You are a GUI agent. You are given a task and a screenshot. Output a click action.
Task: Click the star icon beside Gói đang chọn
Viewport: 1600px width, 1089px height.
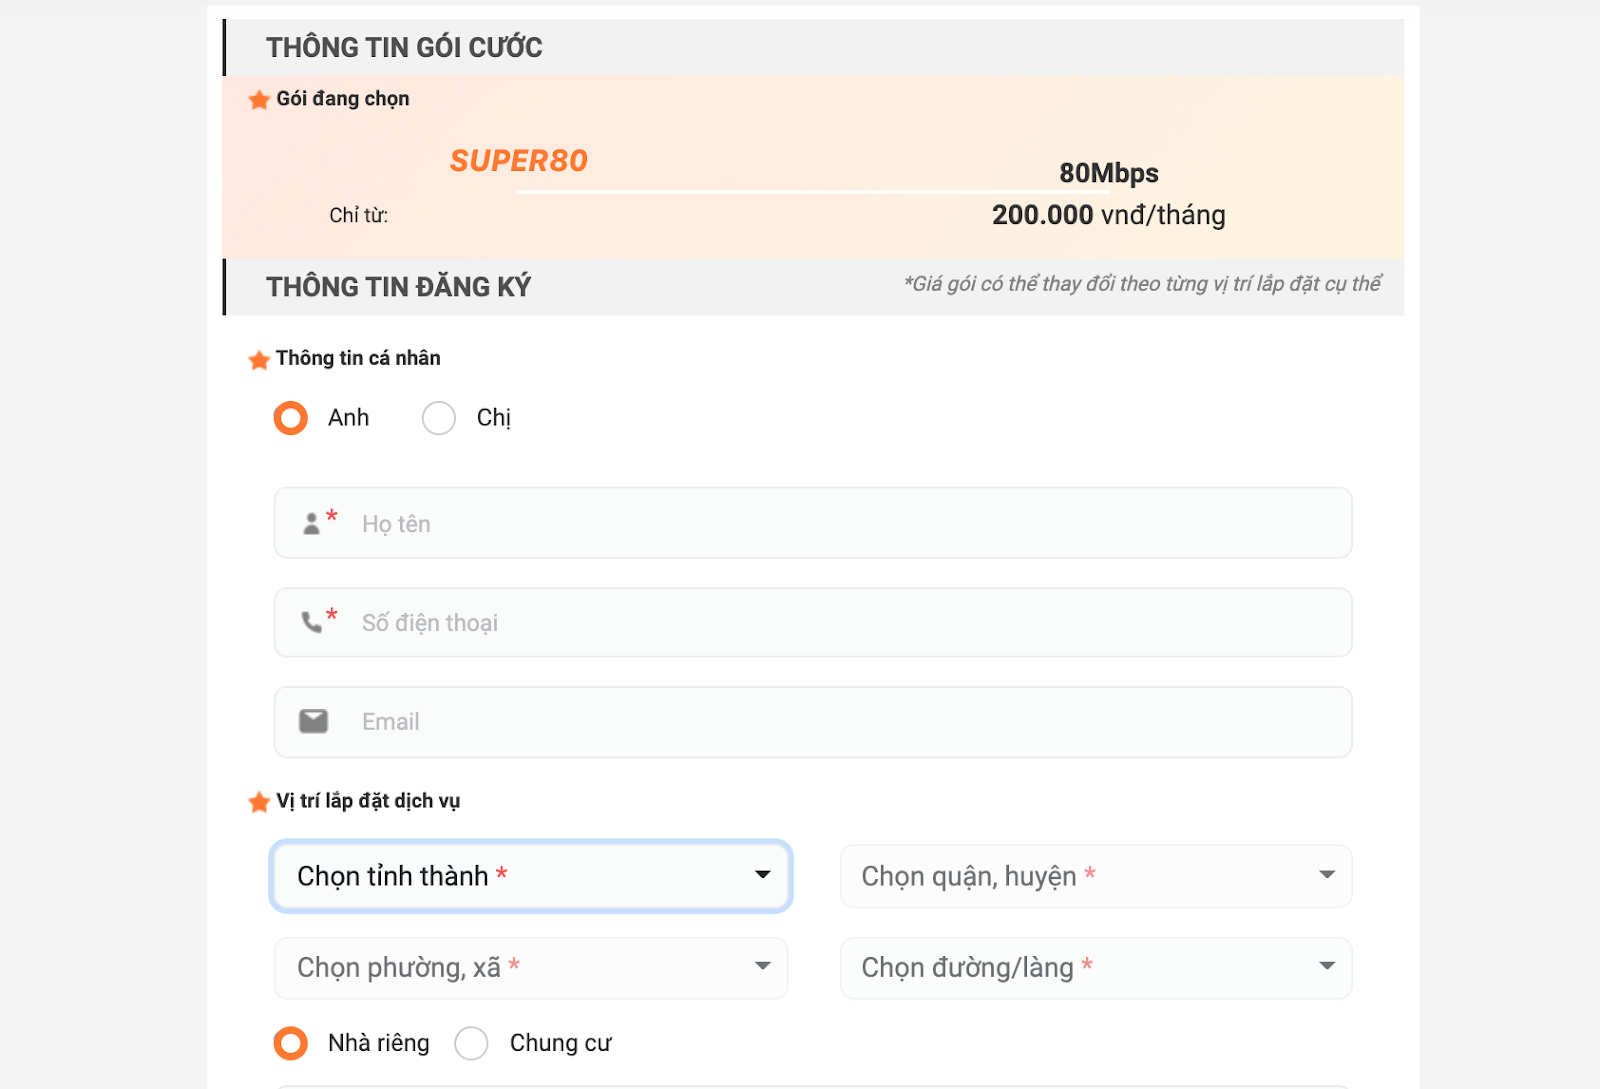[259, 100]
